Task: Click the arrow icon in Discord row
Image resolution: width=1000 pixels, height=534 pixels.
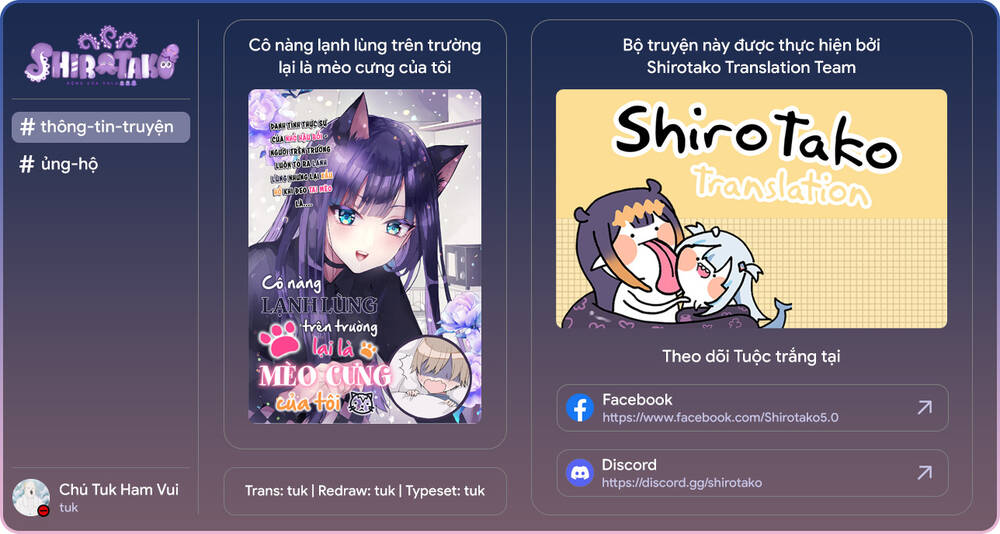Action: pos(924,473)
